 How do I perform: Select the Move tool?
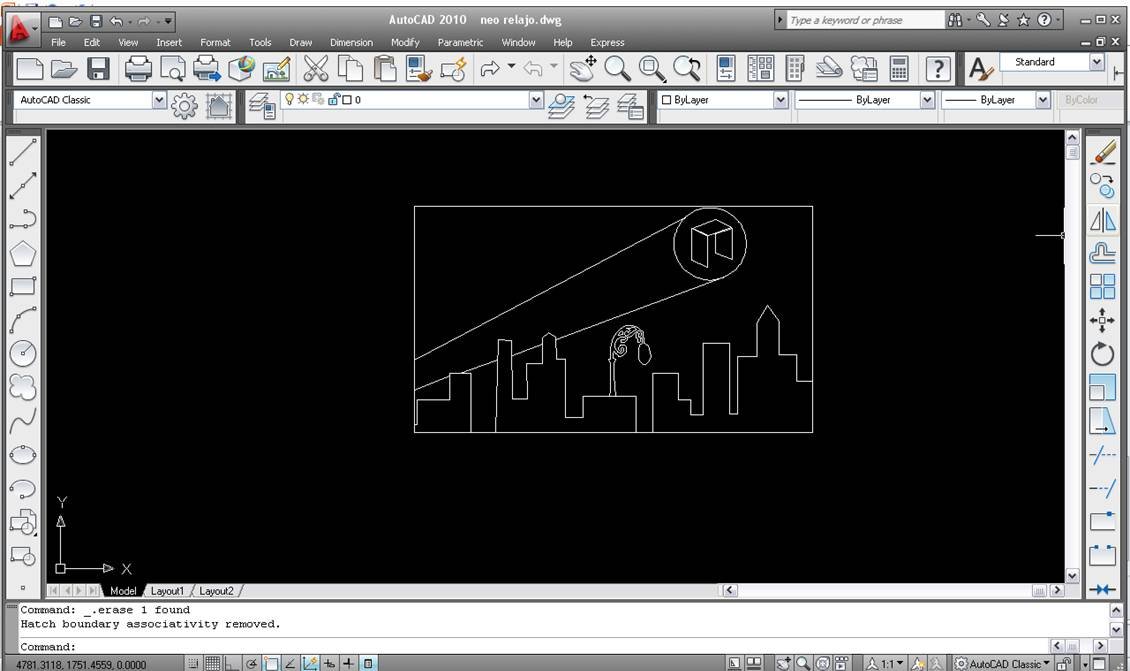click(1103, 320)
